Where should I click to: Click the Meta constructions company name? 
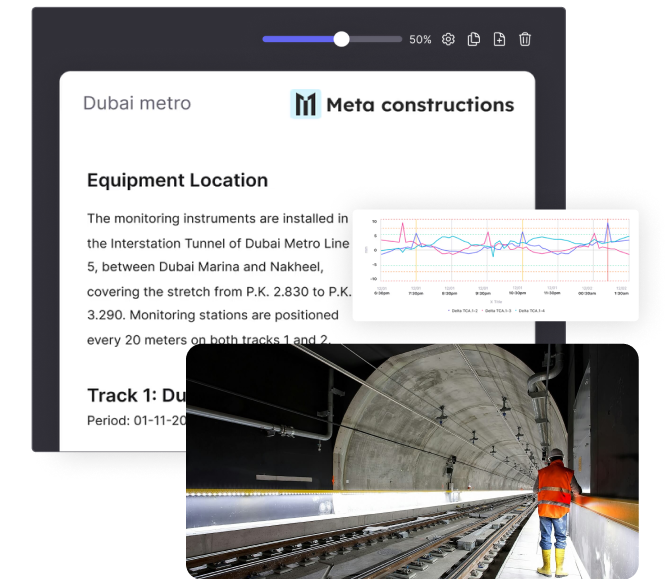tap(420, 104)
